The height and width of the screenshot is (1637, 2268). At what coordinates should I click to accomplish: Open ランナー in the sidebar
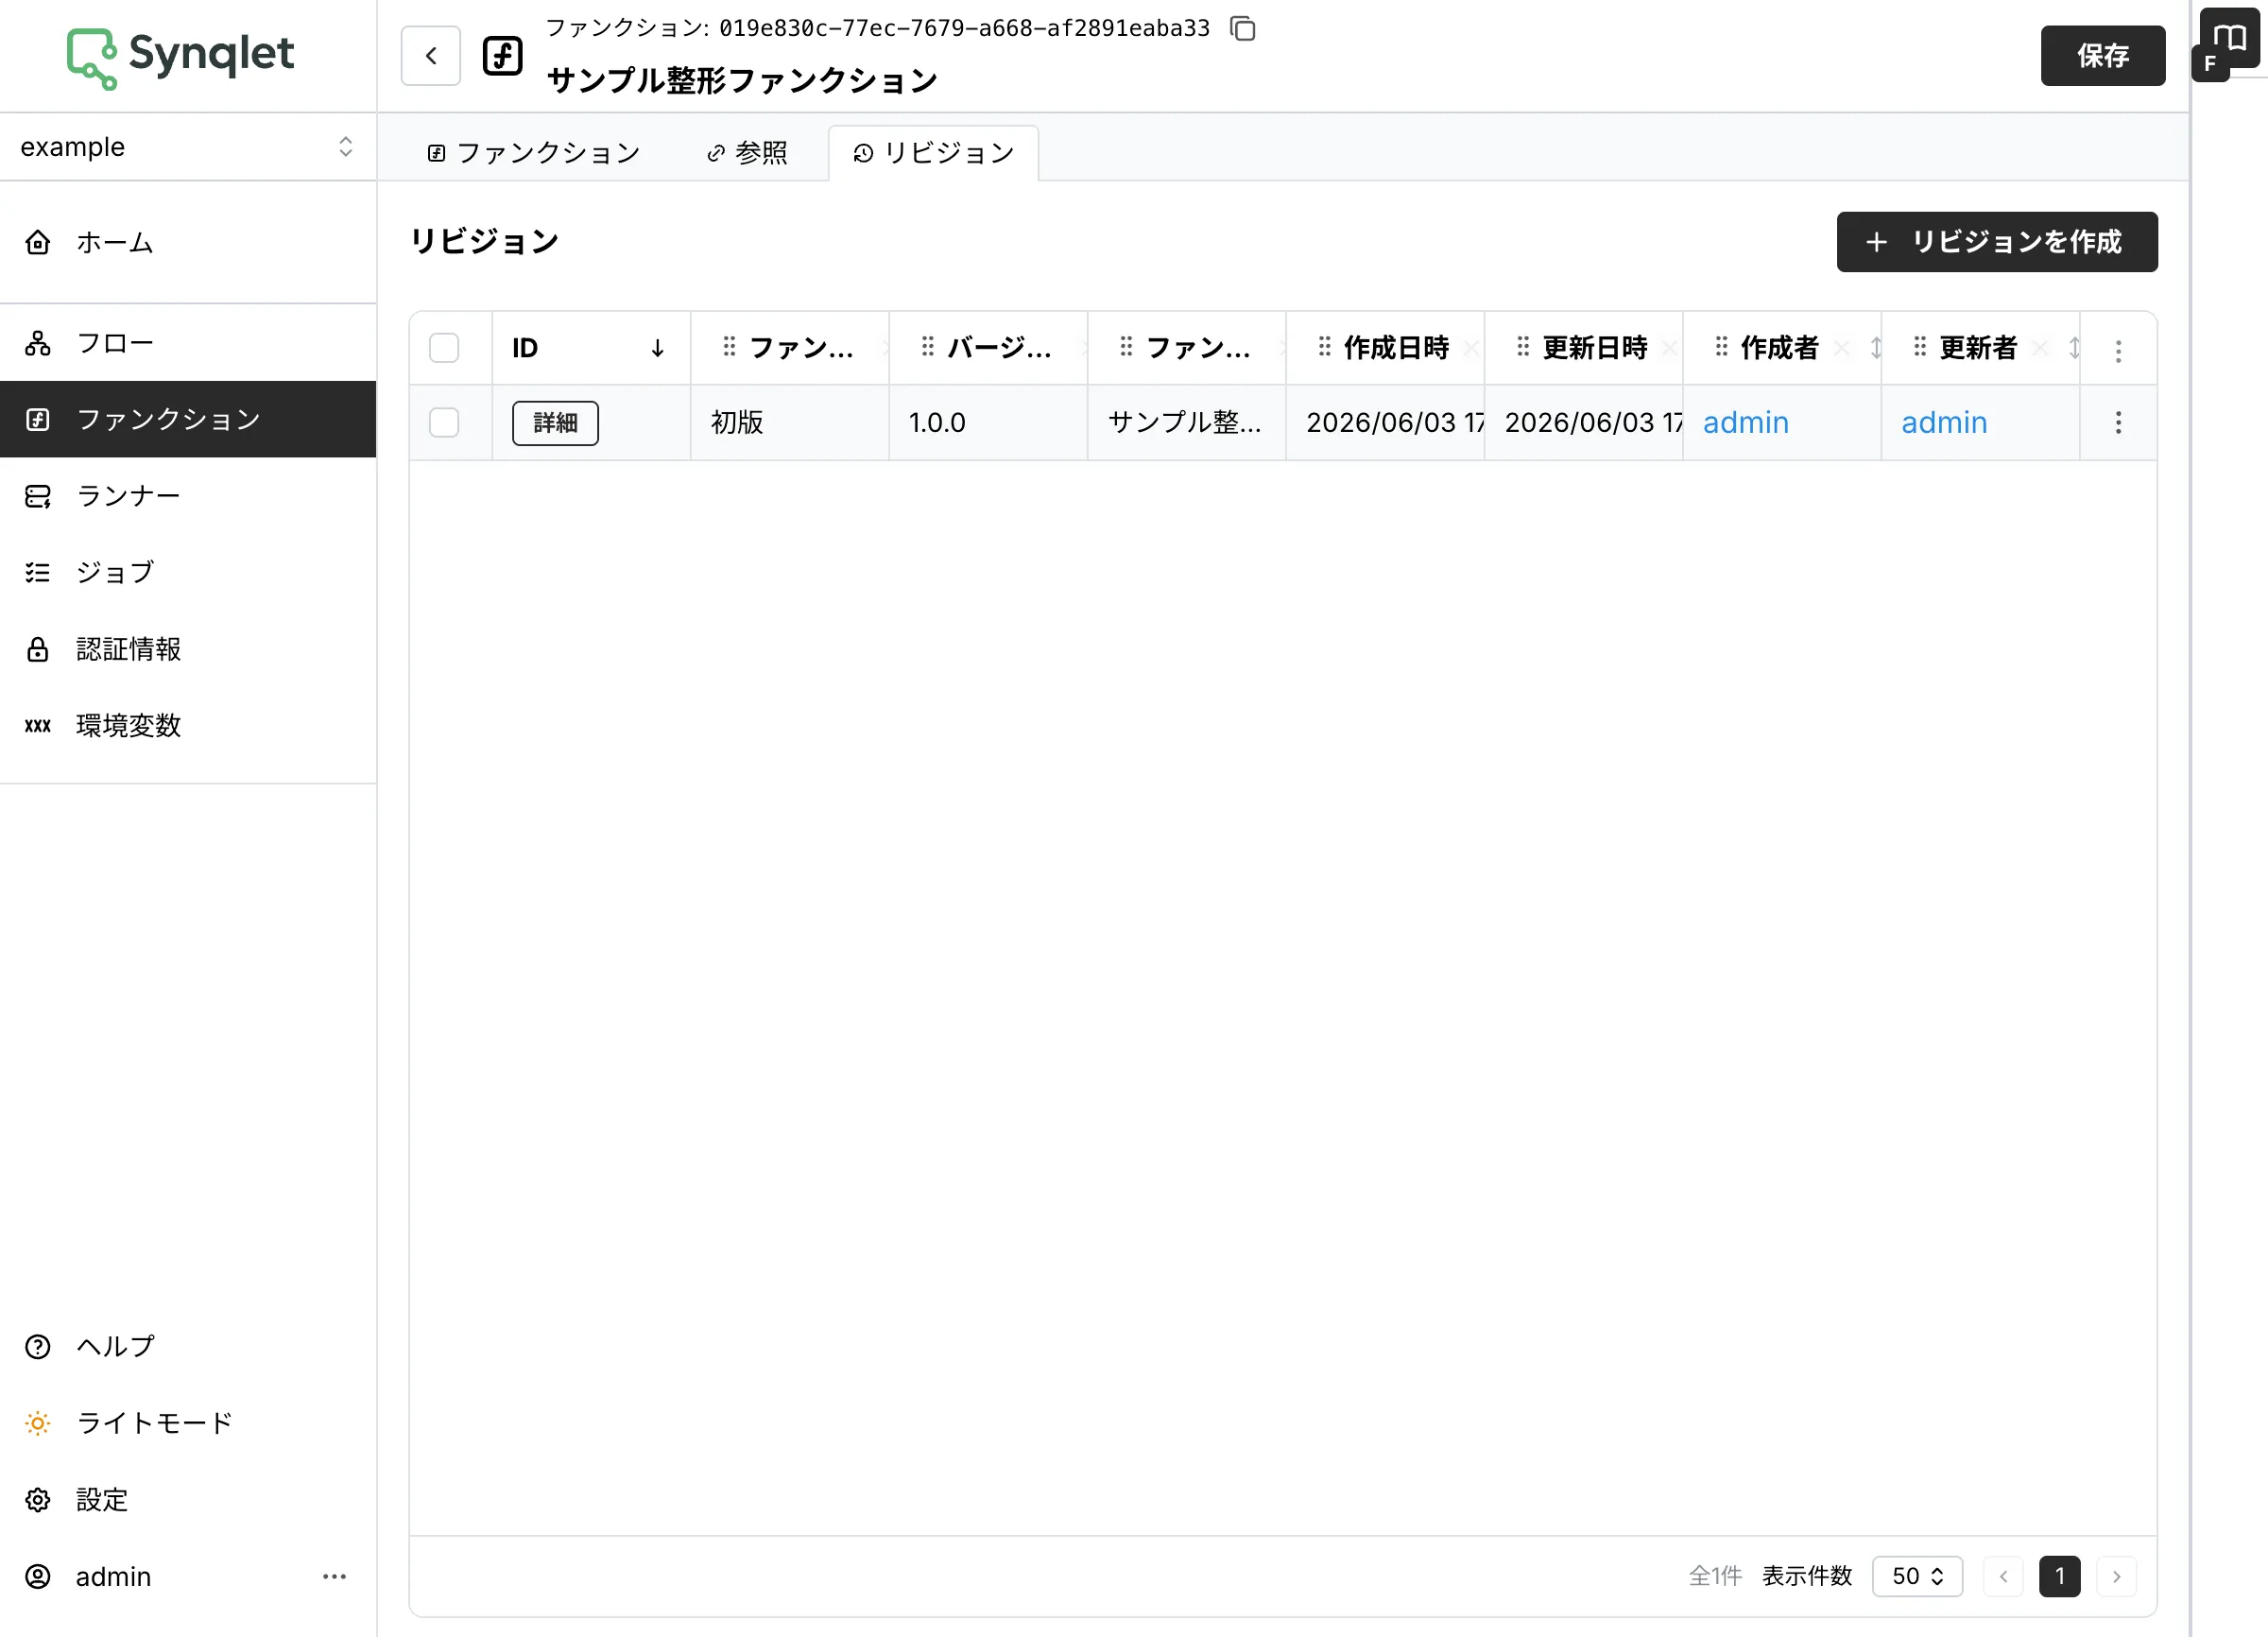tap(188, 496)
